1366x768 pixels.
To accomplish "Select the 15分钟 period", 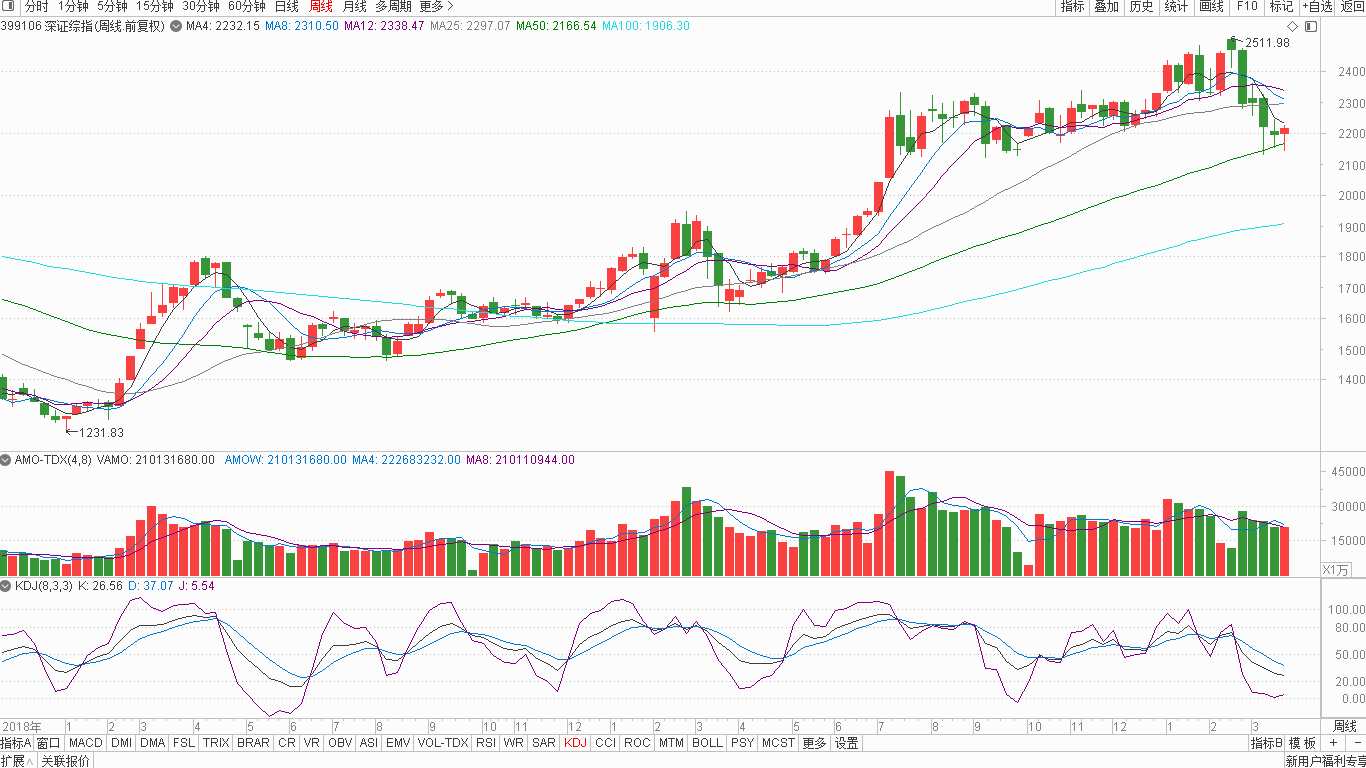I will point(156,6).
